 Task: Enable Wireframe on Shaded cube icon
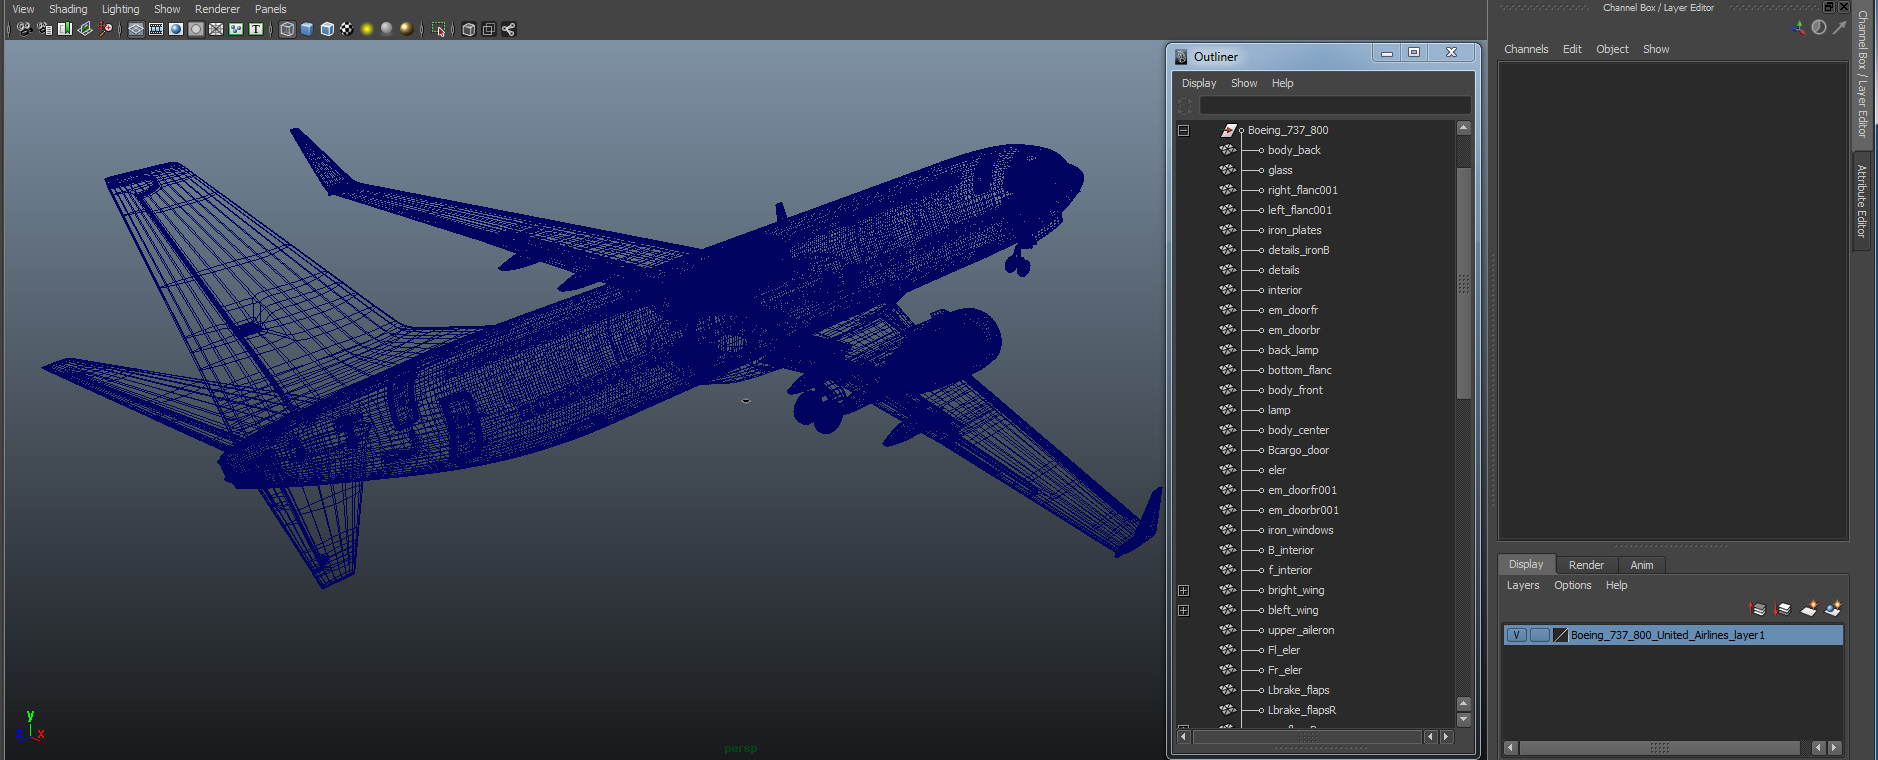pyautogui.click(x=327, y=29)
